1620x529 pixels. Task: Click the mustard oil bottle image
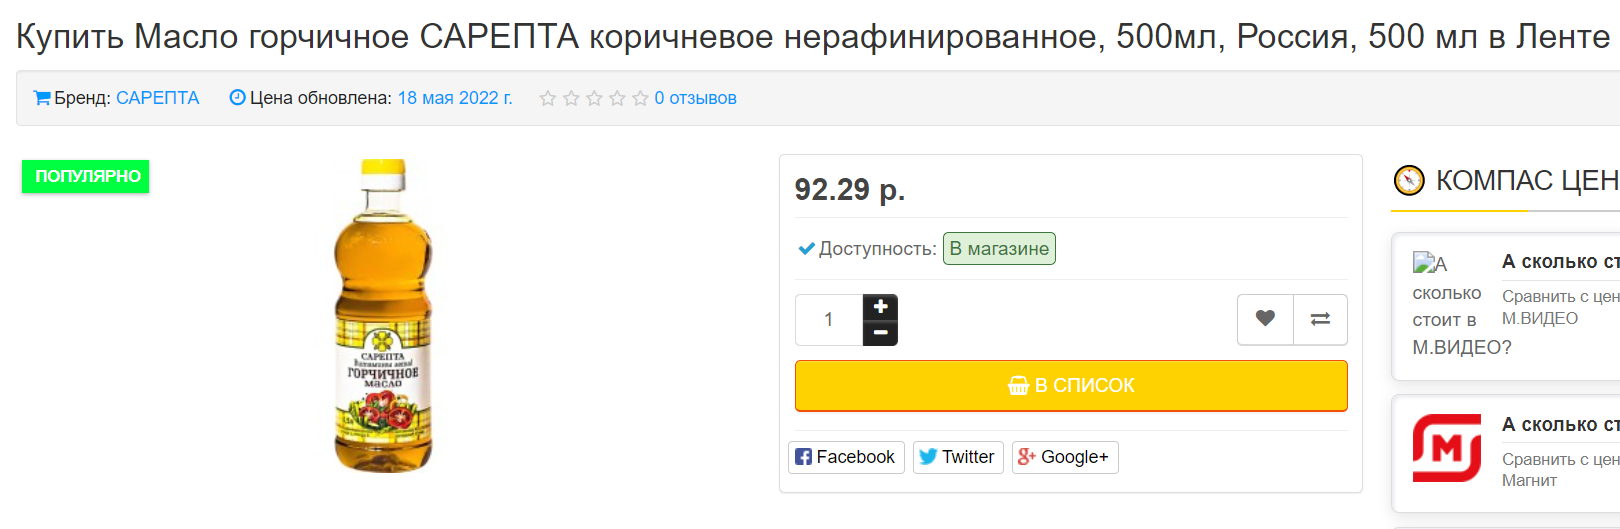(x=383, y=315)
